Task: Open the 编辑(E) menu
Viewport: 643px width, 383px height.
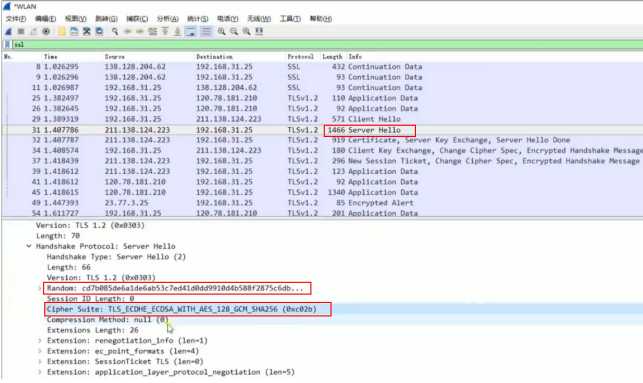Action: [x=45, y=19]
